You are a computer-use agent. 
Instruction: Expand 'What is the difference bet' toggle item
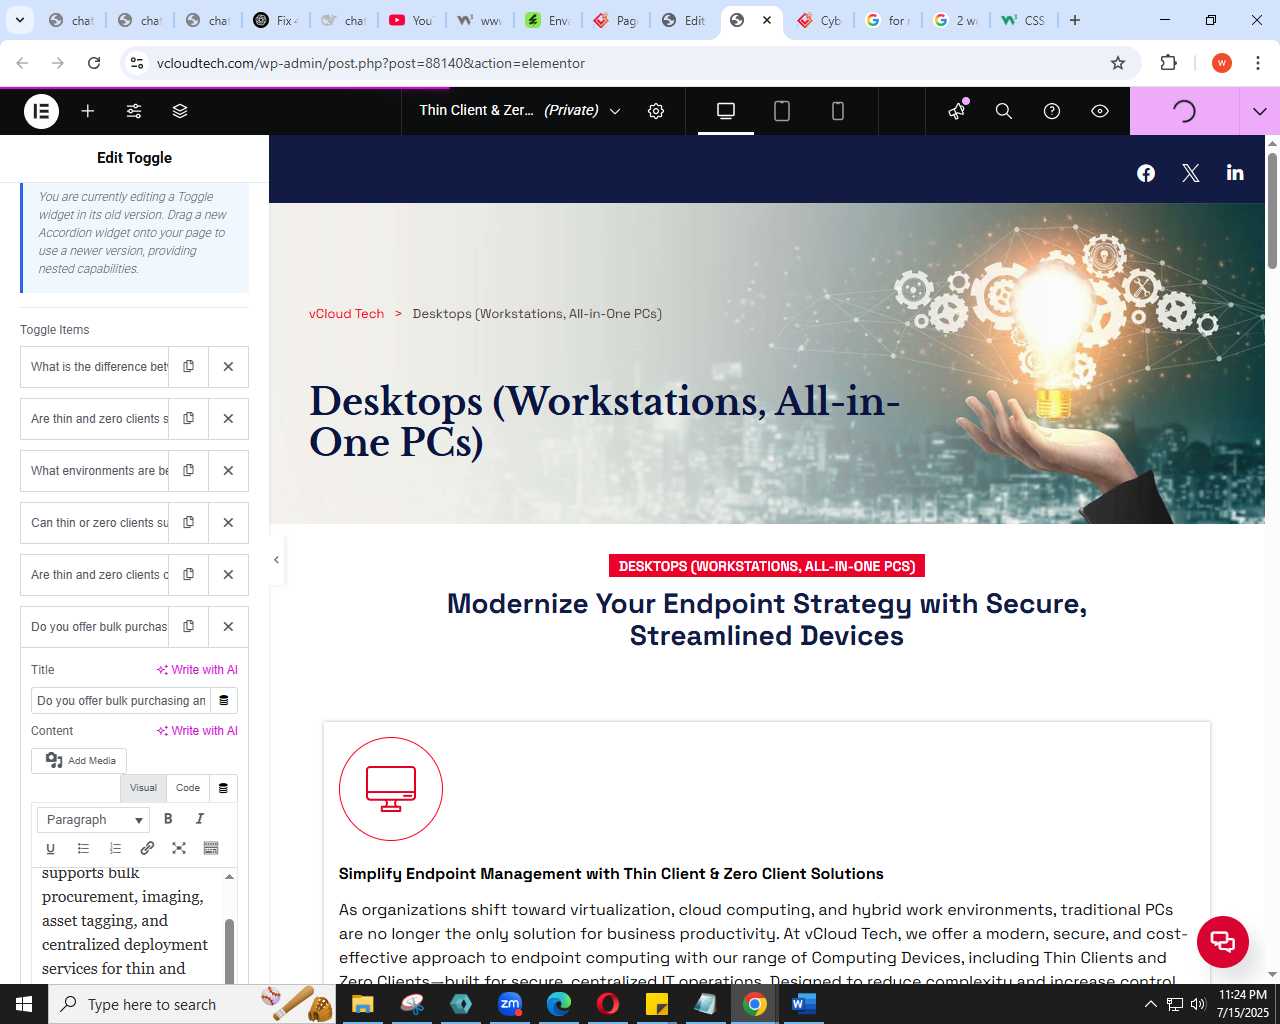click(x=95, y=367)
